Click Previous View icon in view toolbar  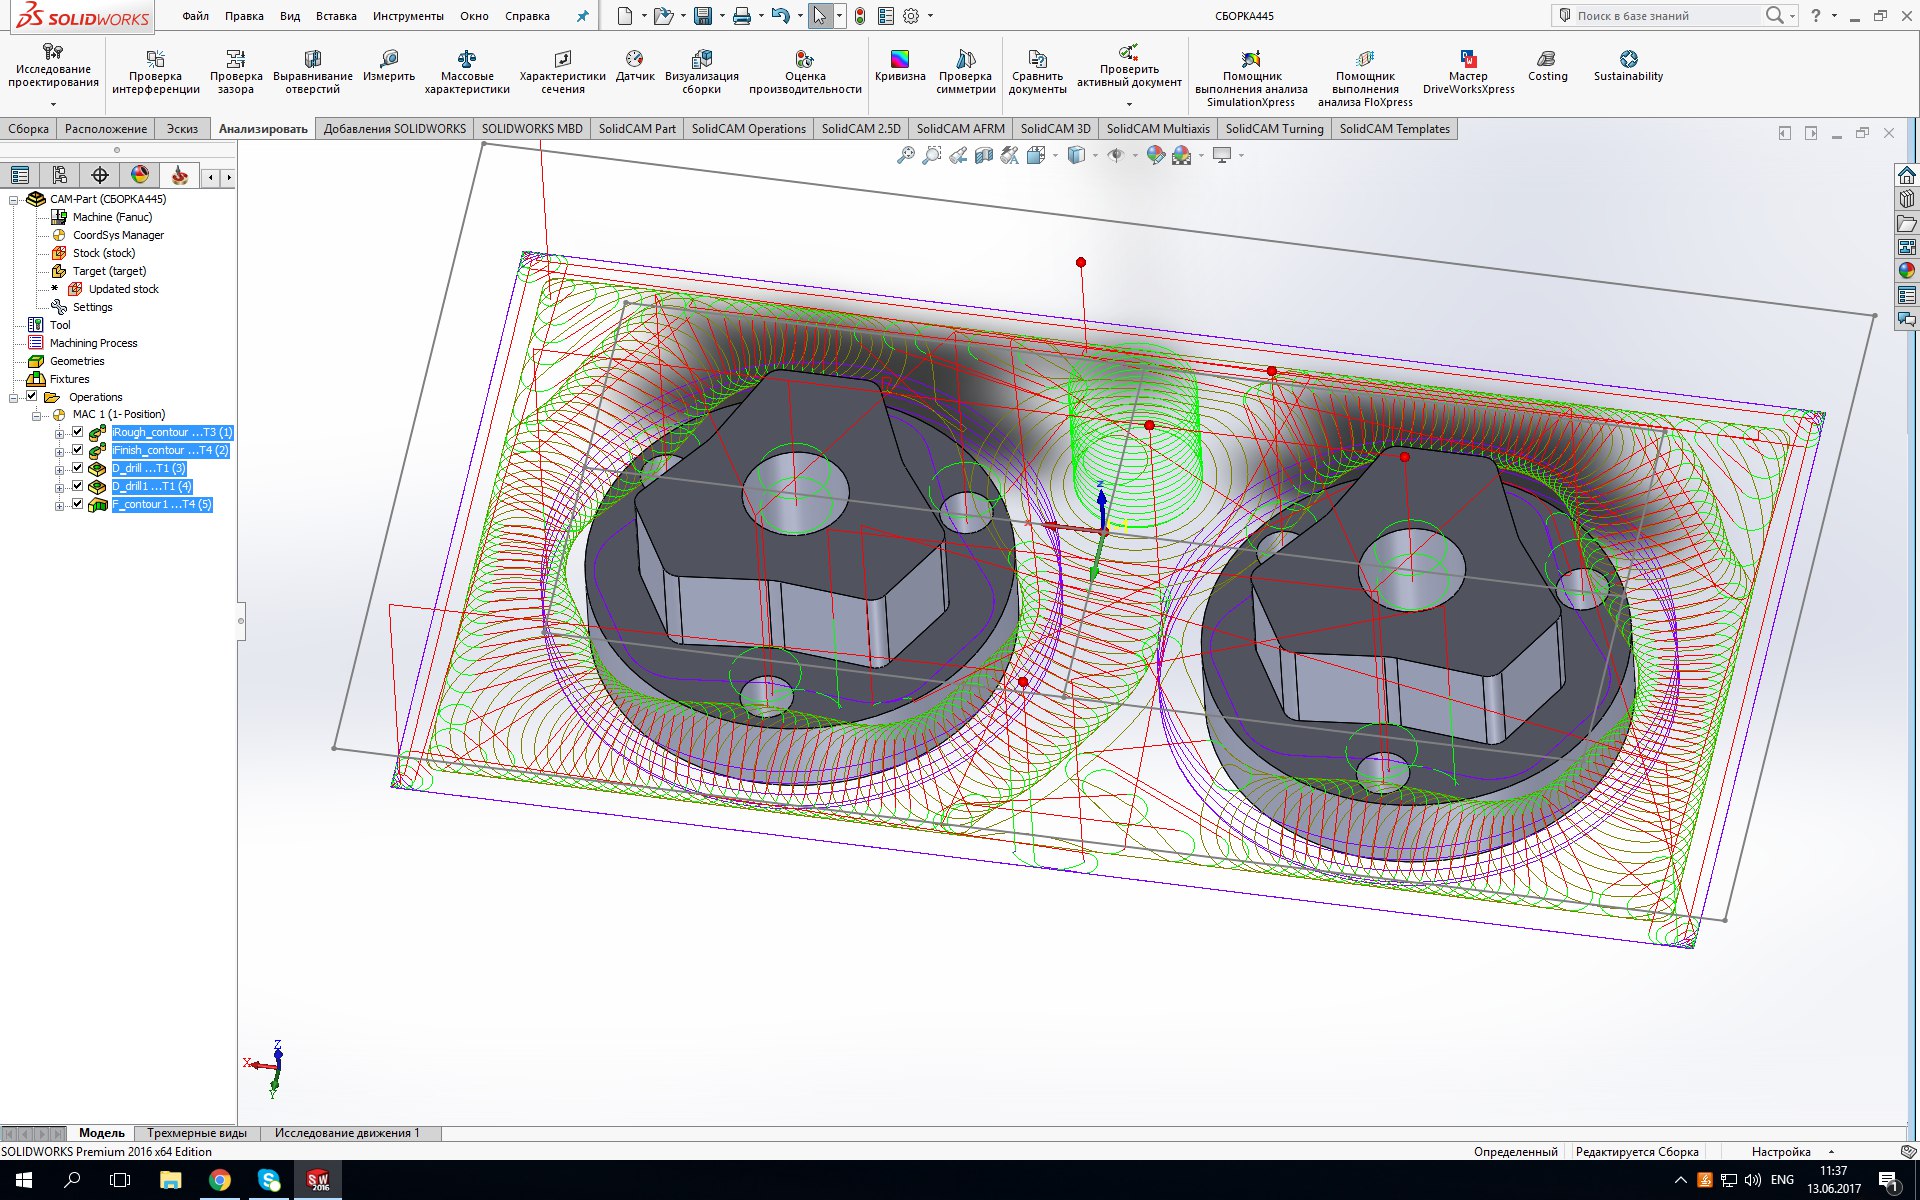coord(958,155)
